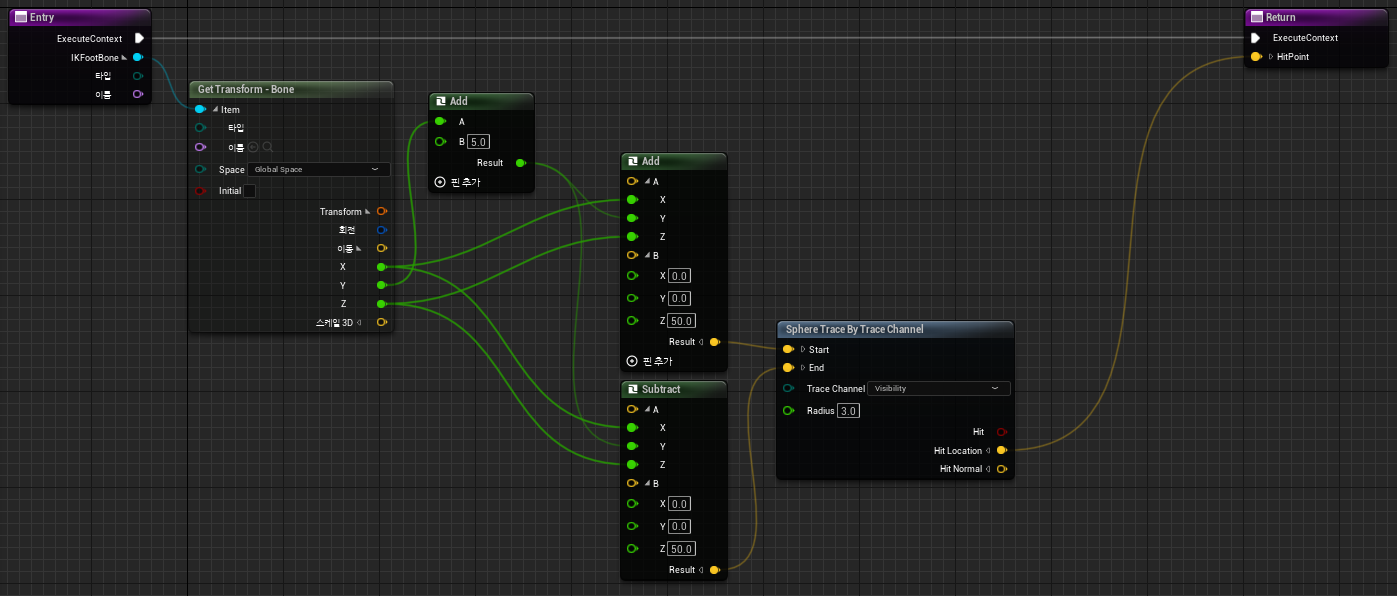1397x596 pixels.
Task: Click the Start input pin on Sphere Trace
Action: point(788,349)
